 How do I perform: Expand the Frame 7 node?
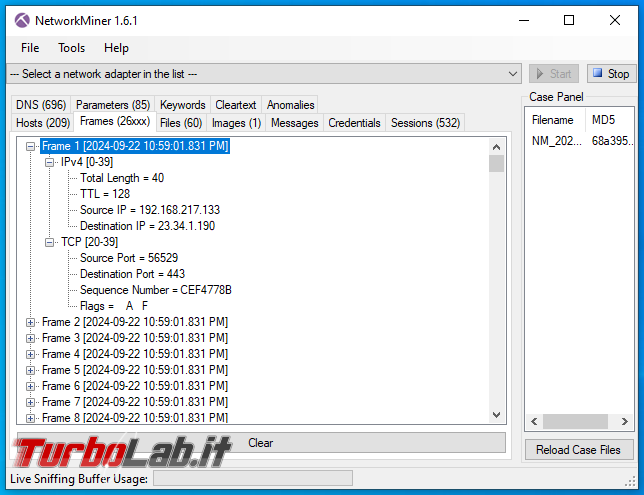pos(30,403)
